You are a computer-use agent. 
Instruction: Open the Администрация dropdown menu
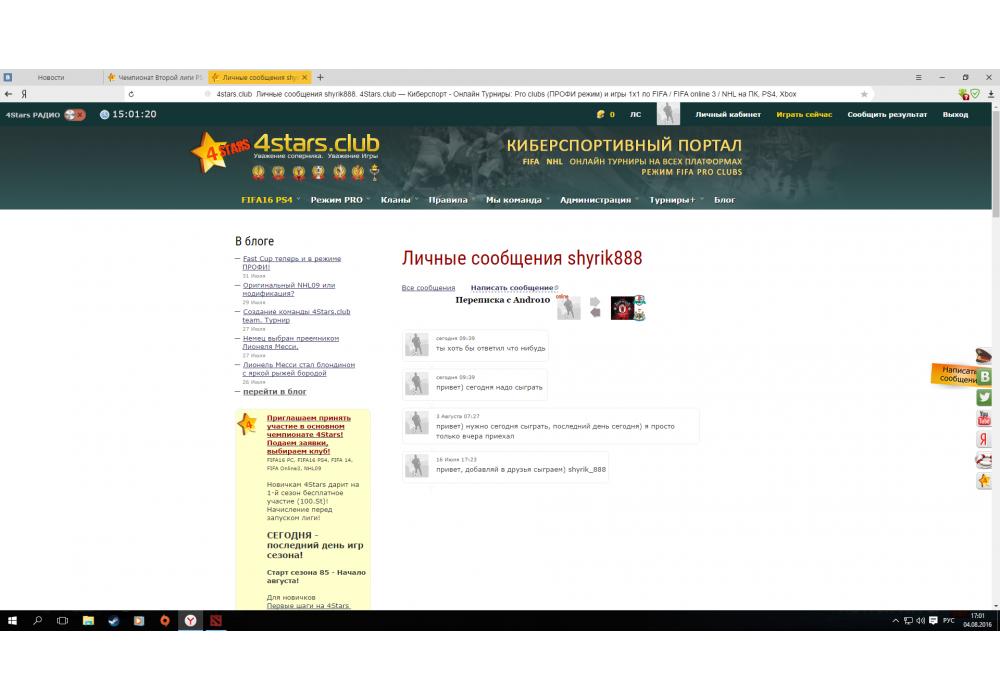tap(598, 200)
